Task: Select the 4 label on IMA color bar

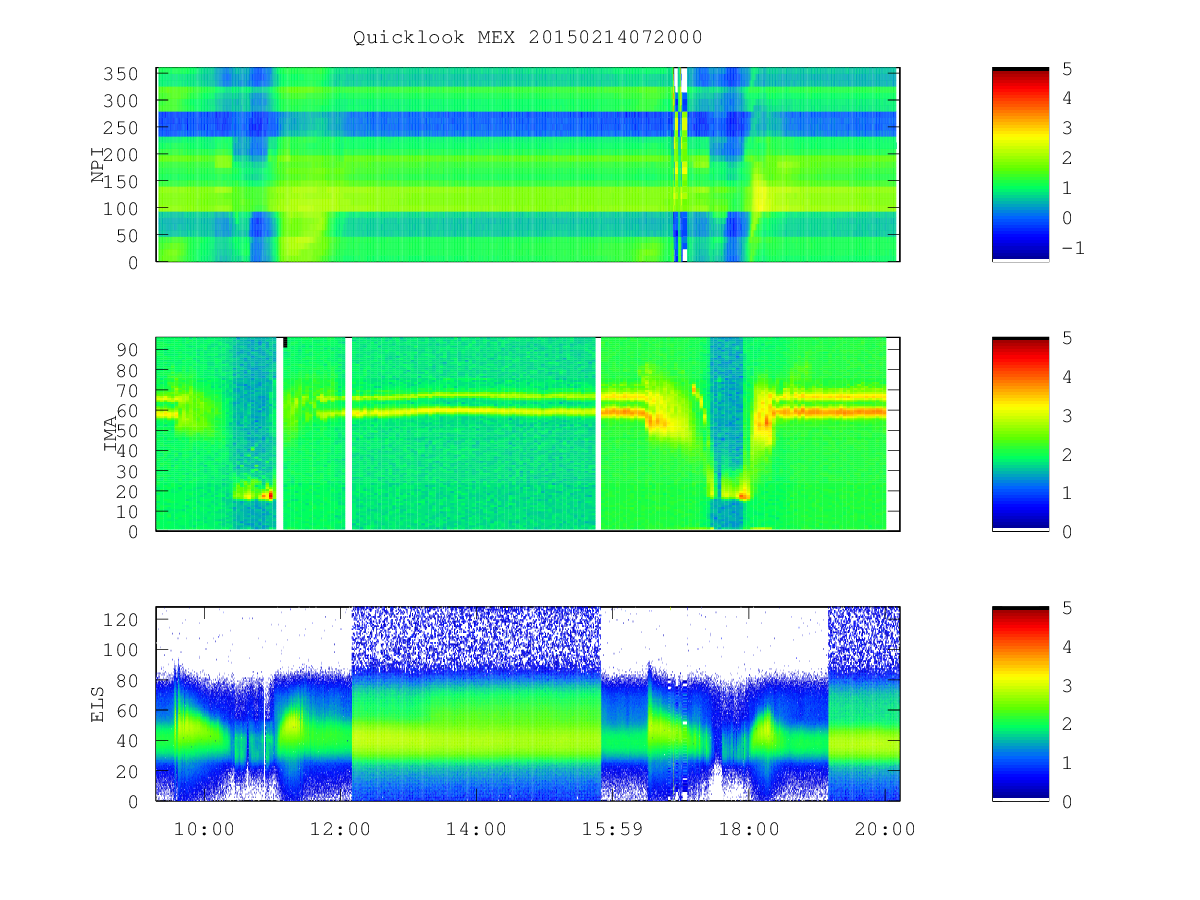Action: (1066, 376)
